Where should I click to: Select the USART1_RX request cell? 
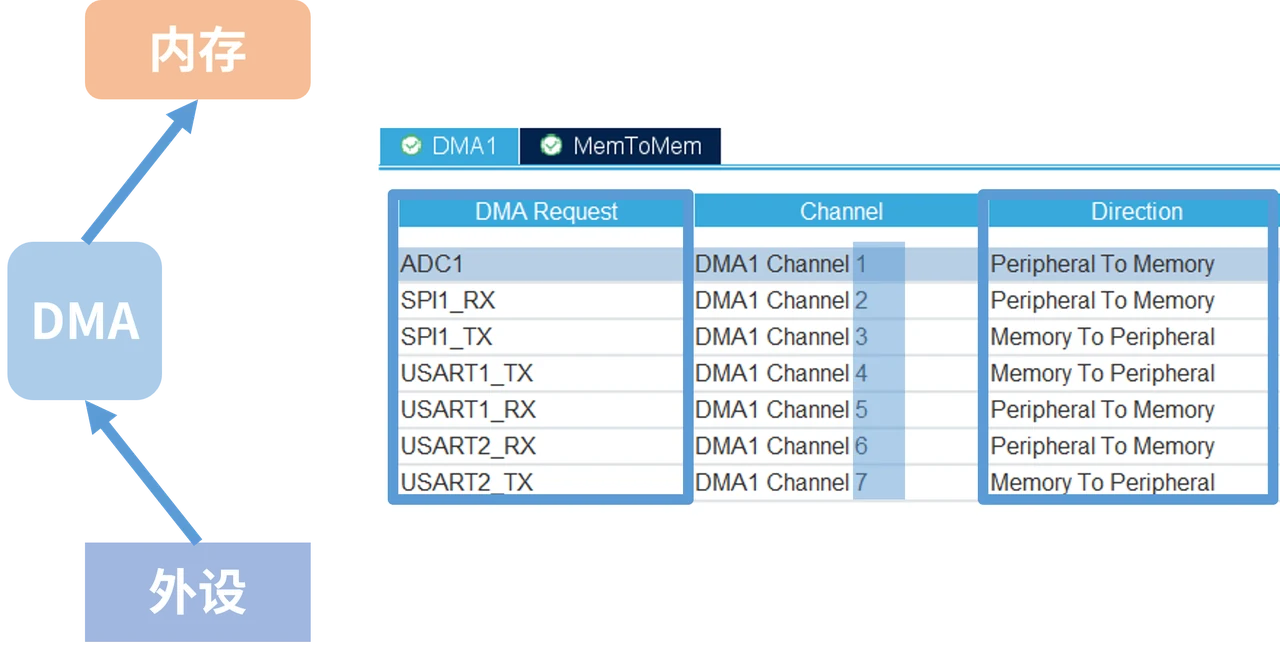(x=541, y=410)
